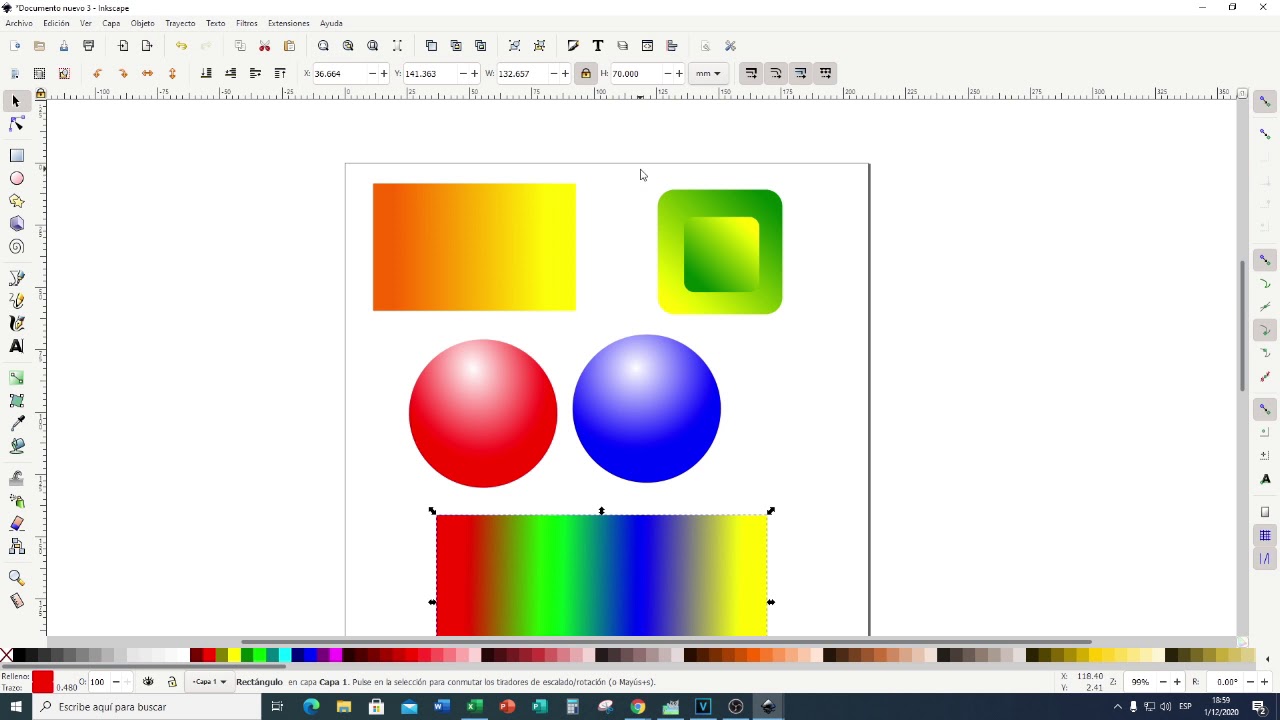Screen dimensions: 1280x720
Task: Select the Gradient tool
Action: pos(16,378)
